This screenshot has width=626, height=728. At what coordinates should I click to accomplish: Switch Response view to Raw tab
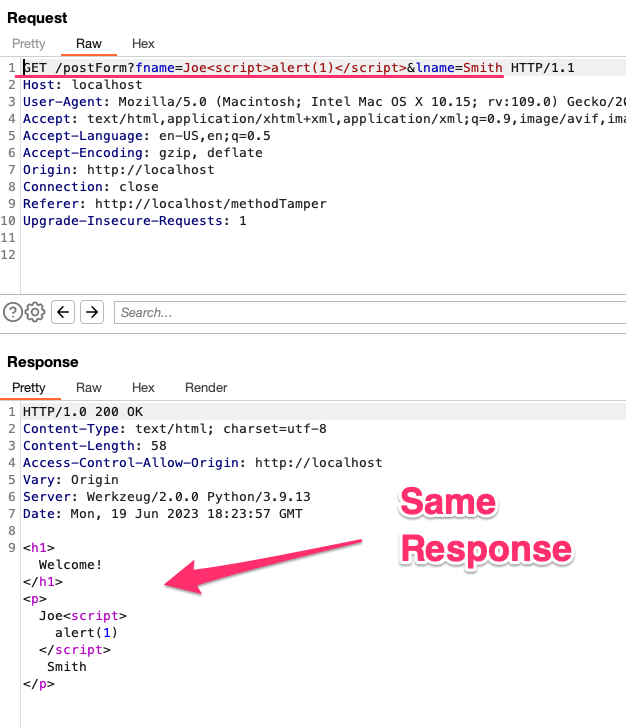89,388
